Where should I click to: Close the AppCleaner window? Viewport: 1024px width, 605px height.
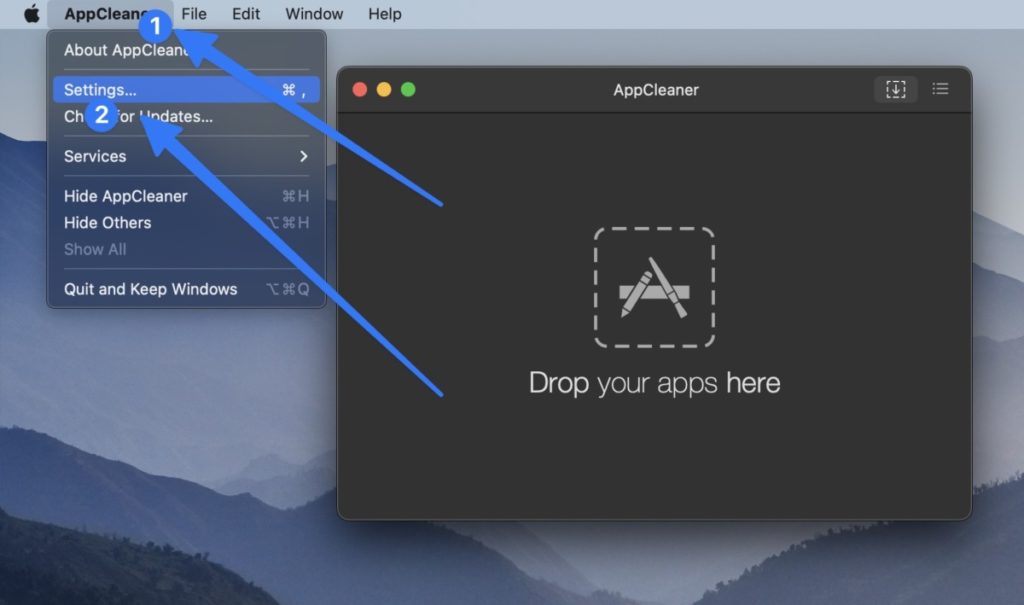(x=360, y=90)
